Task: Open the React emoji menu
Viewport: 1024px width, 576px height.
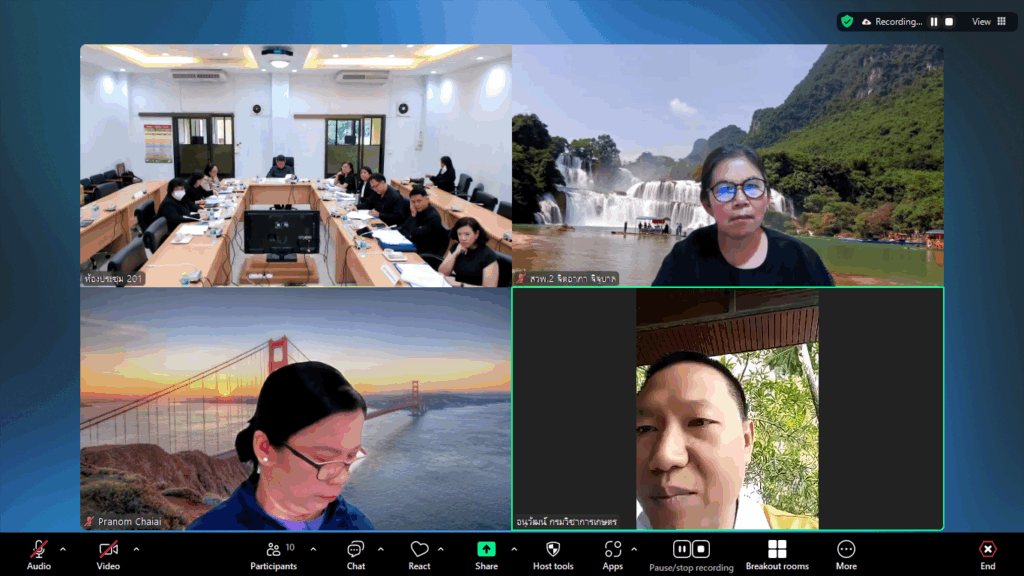Action: 419,555
